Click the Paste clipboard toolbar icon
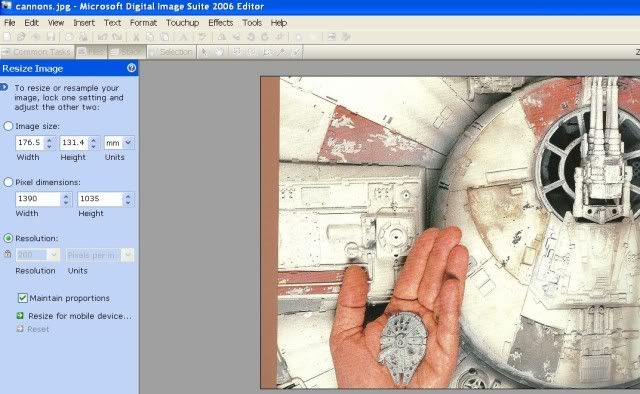Image resolution: width=640 pixels, height=394 pixels. pos(164,37)
